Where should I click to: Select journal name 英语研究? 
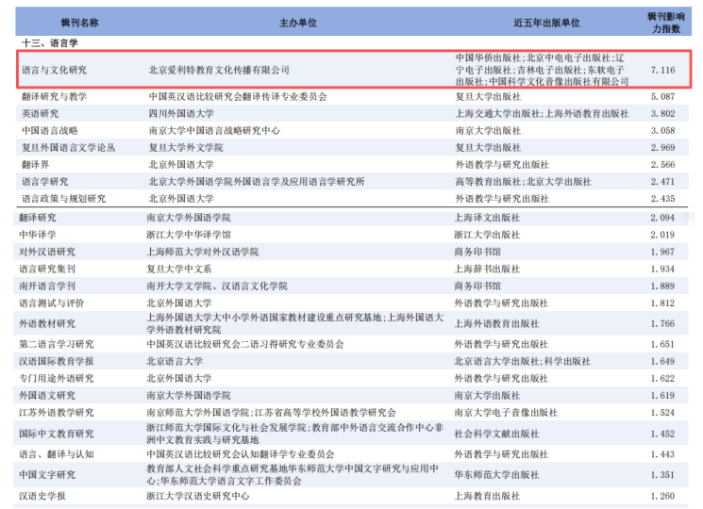tap(40, 113)
